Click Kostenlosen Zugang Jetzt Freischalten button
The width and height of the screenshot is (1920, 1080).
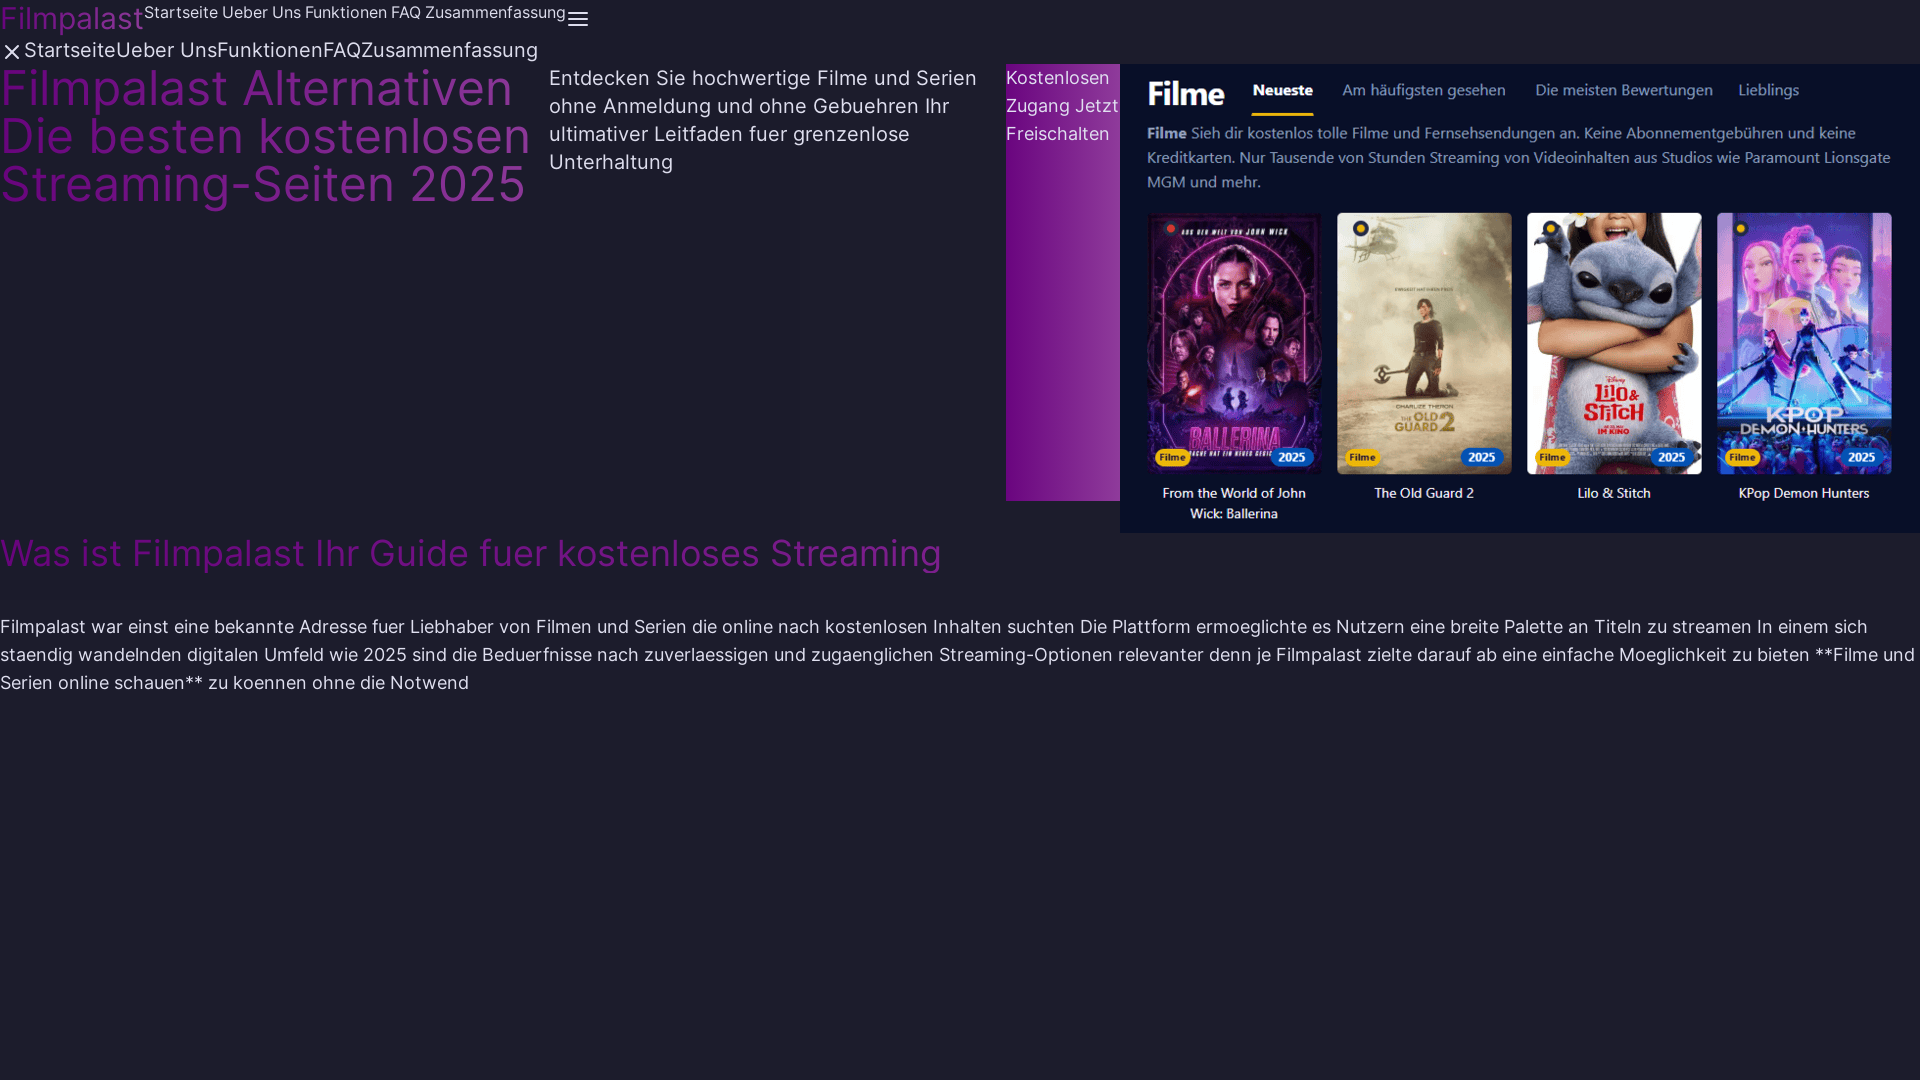1063,282
